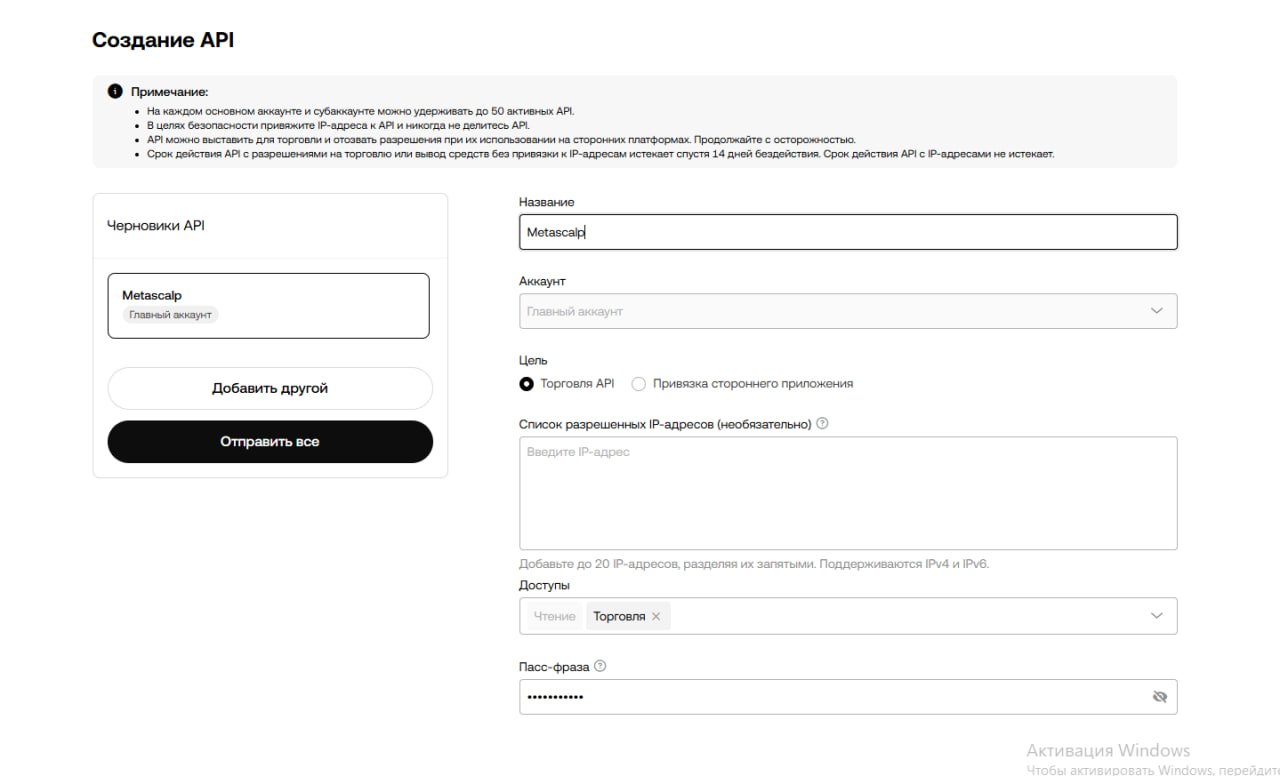Choose Привязка стороннего приложения radio option

click(x=639, y=384)
